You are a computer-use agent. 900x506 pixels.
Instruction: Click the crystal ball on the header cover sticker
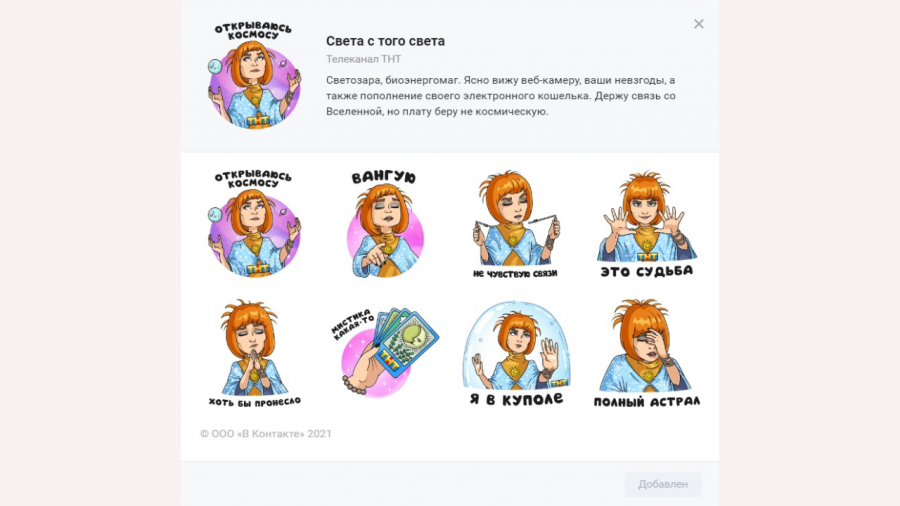click(215, 67)
